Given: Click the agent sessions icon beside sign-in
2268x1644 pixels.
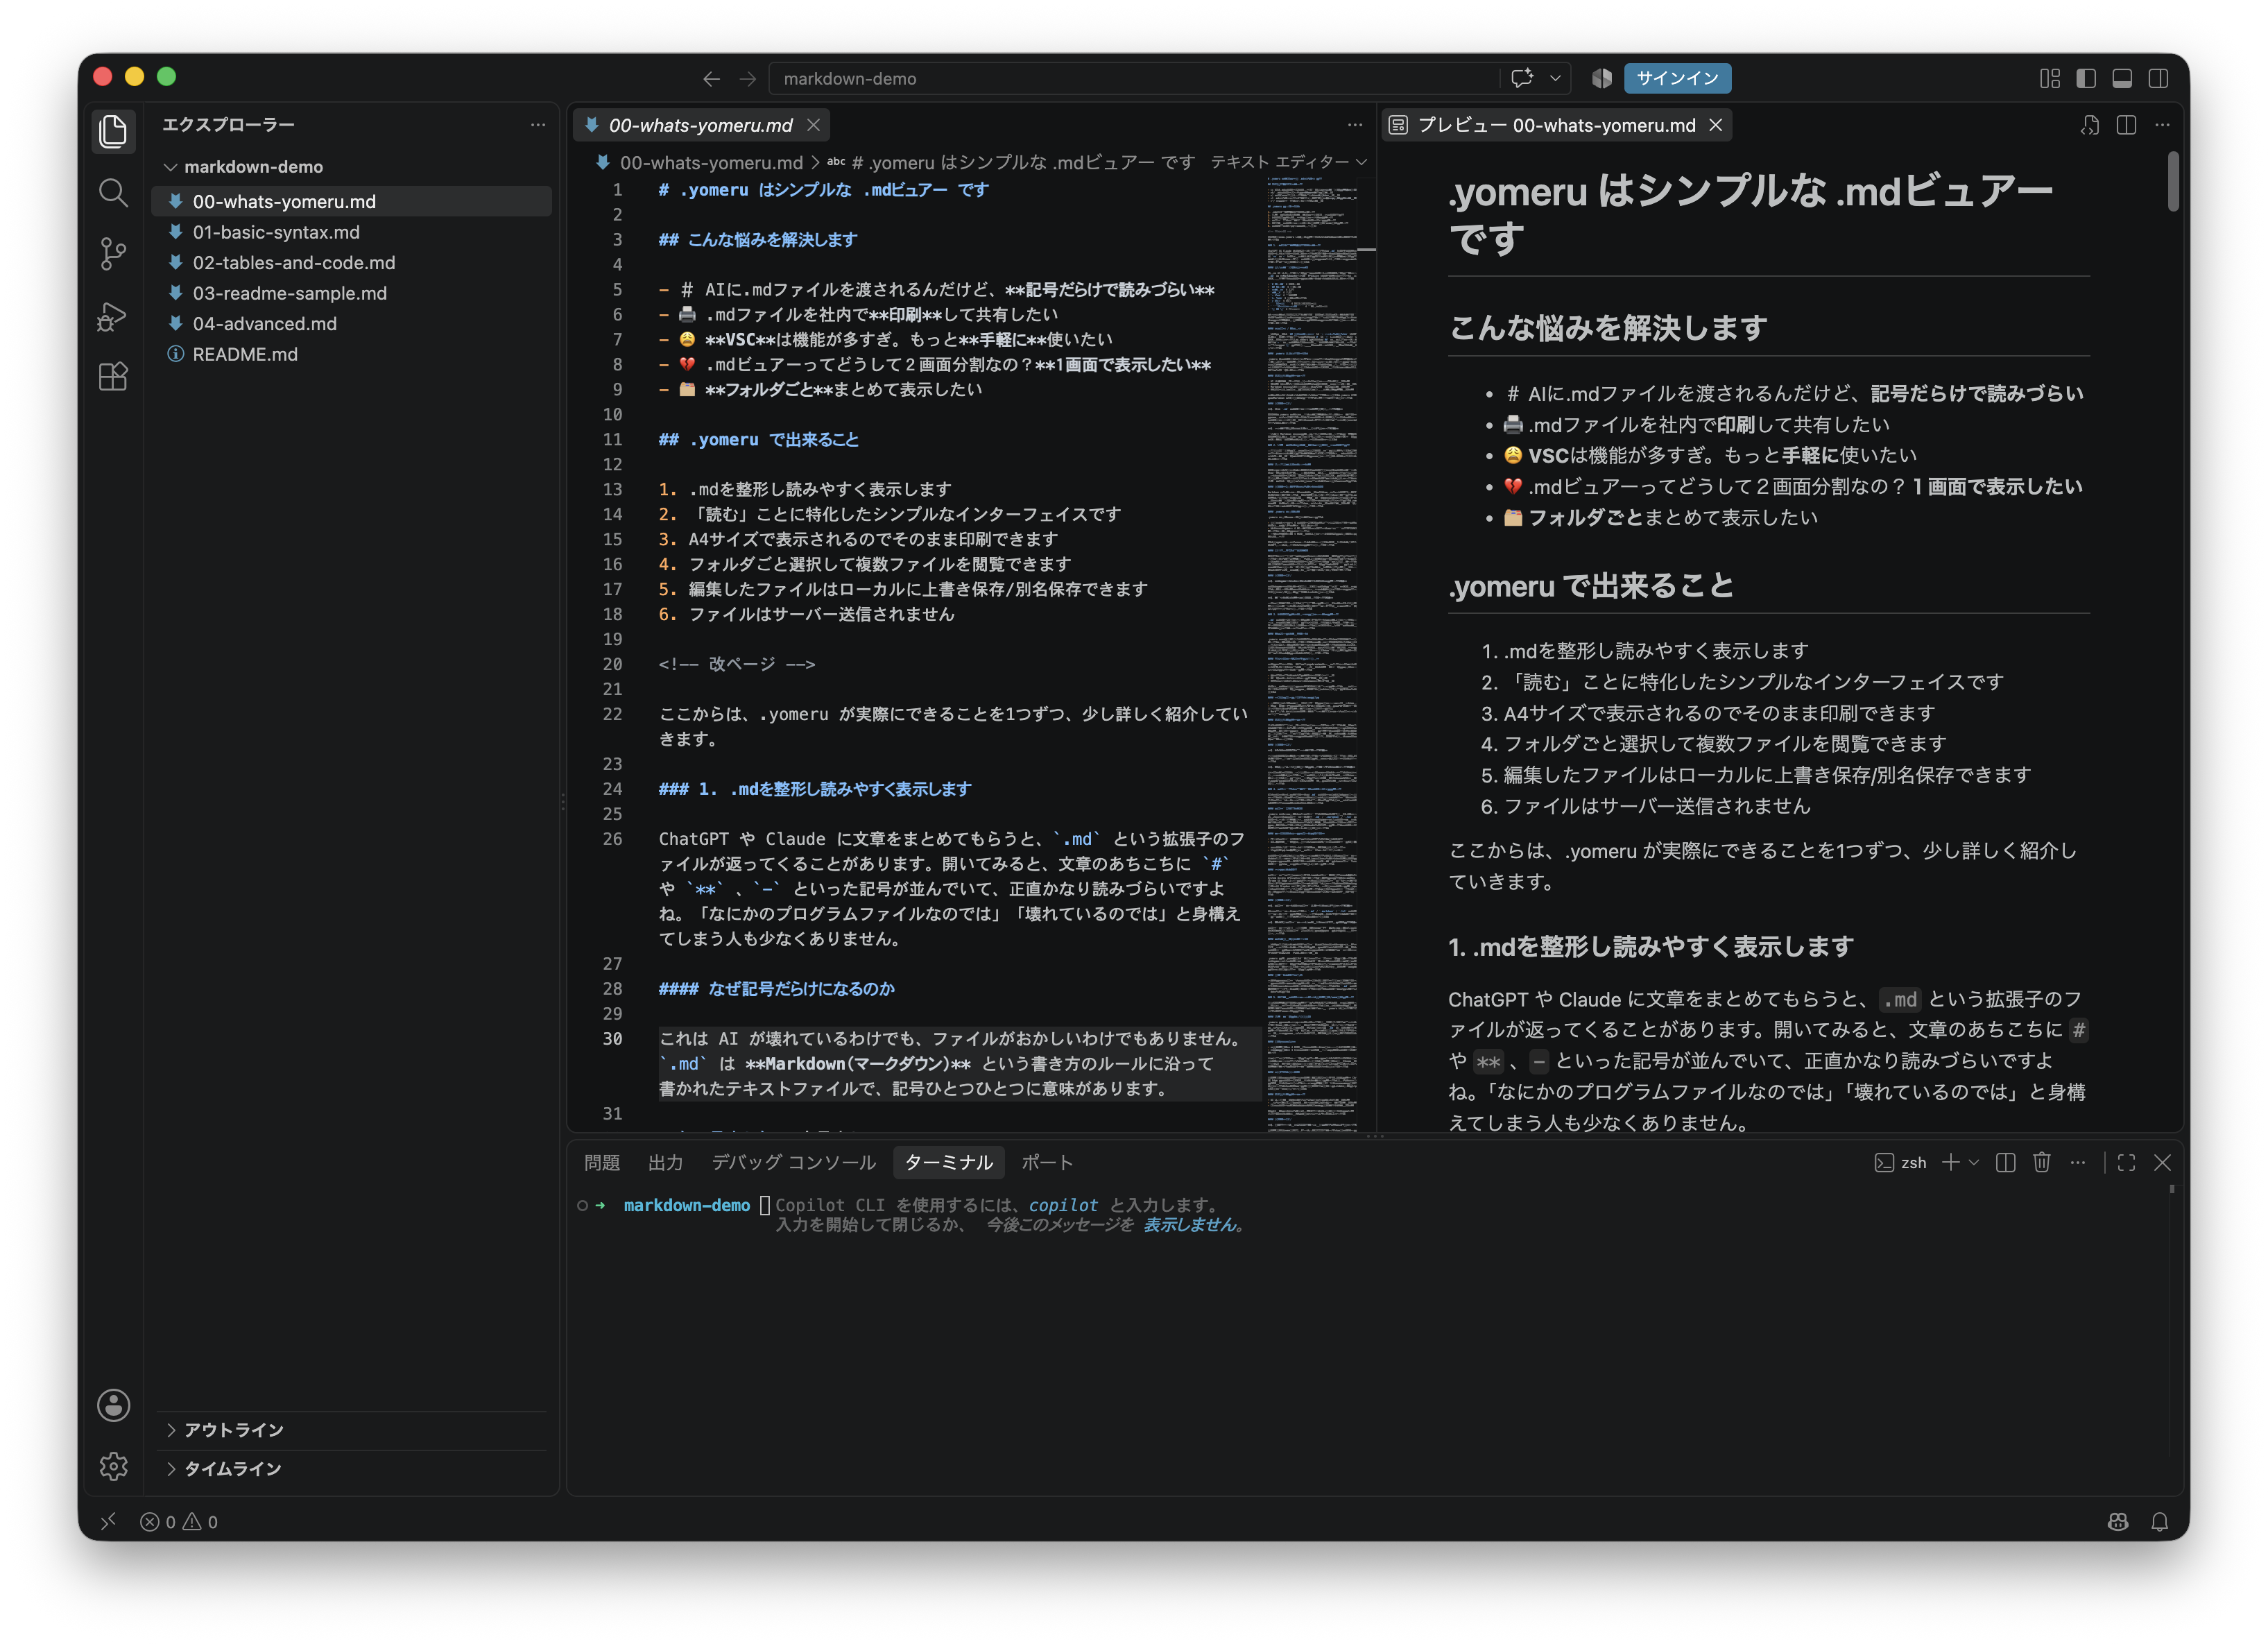Looking at the screenshot, I should [x=1601, y=78].
